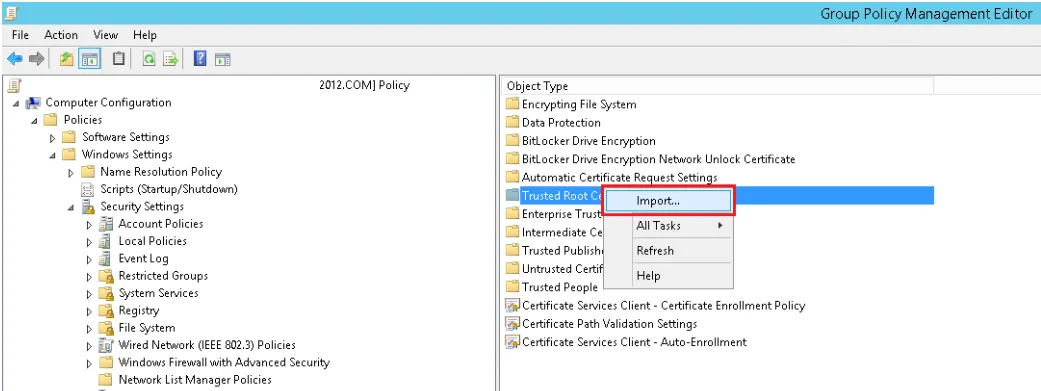
Task: Expand the System Services tree node
Action: click(90, 294)
